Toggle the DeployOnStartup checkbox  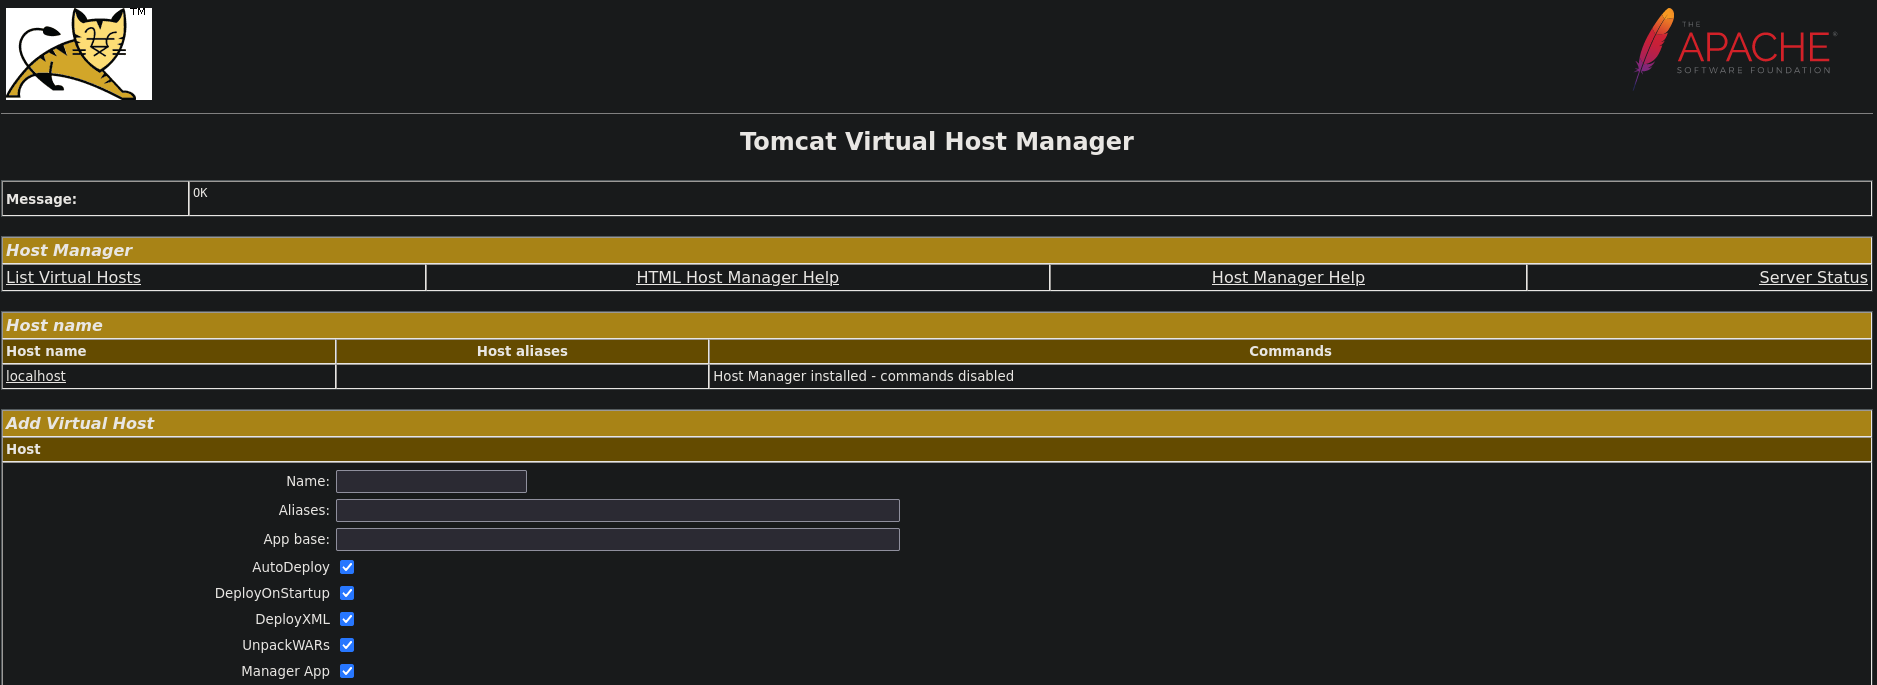click(347, 593)
